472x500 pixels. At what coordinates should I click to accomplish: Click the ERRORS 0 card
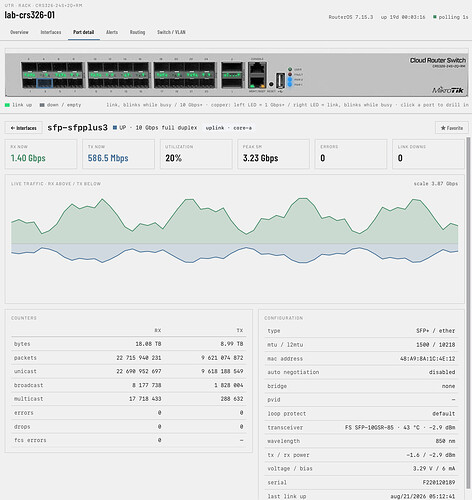coord(351,154)
